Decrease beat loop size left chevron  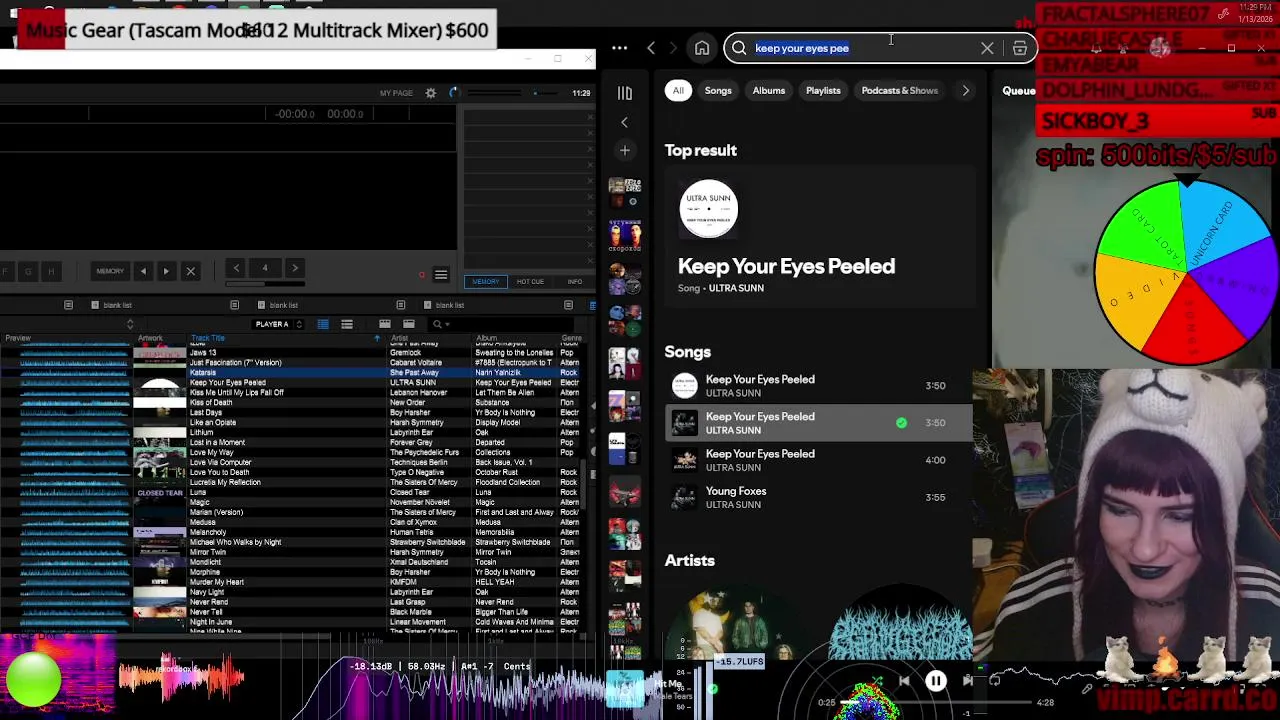(x=236, y=268)
